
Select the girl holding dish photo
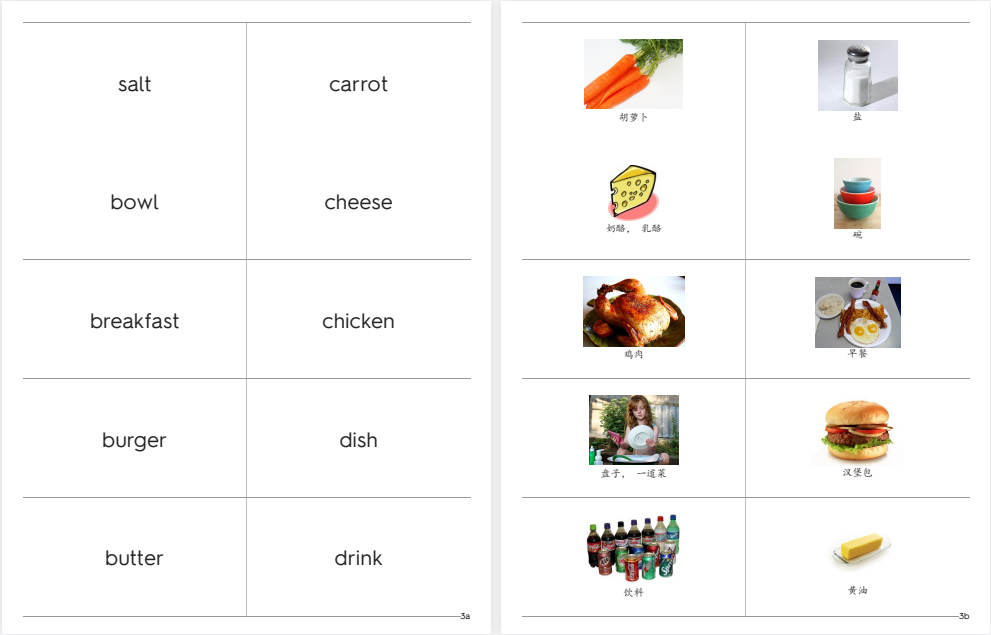(x=634, y=430)
